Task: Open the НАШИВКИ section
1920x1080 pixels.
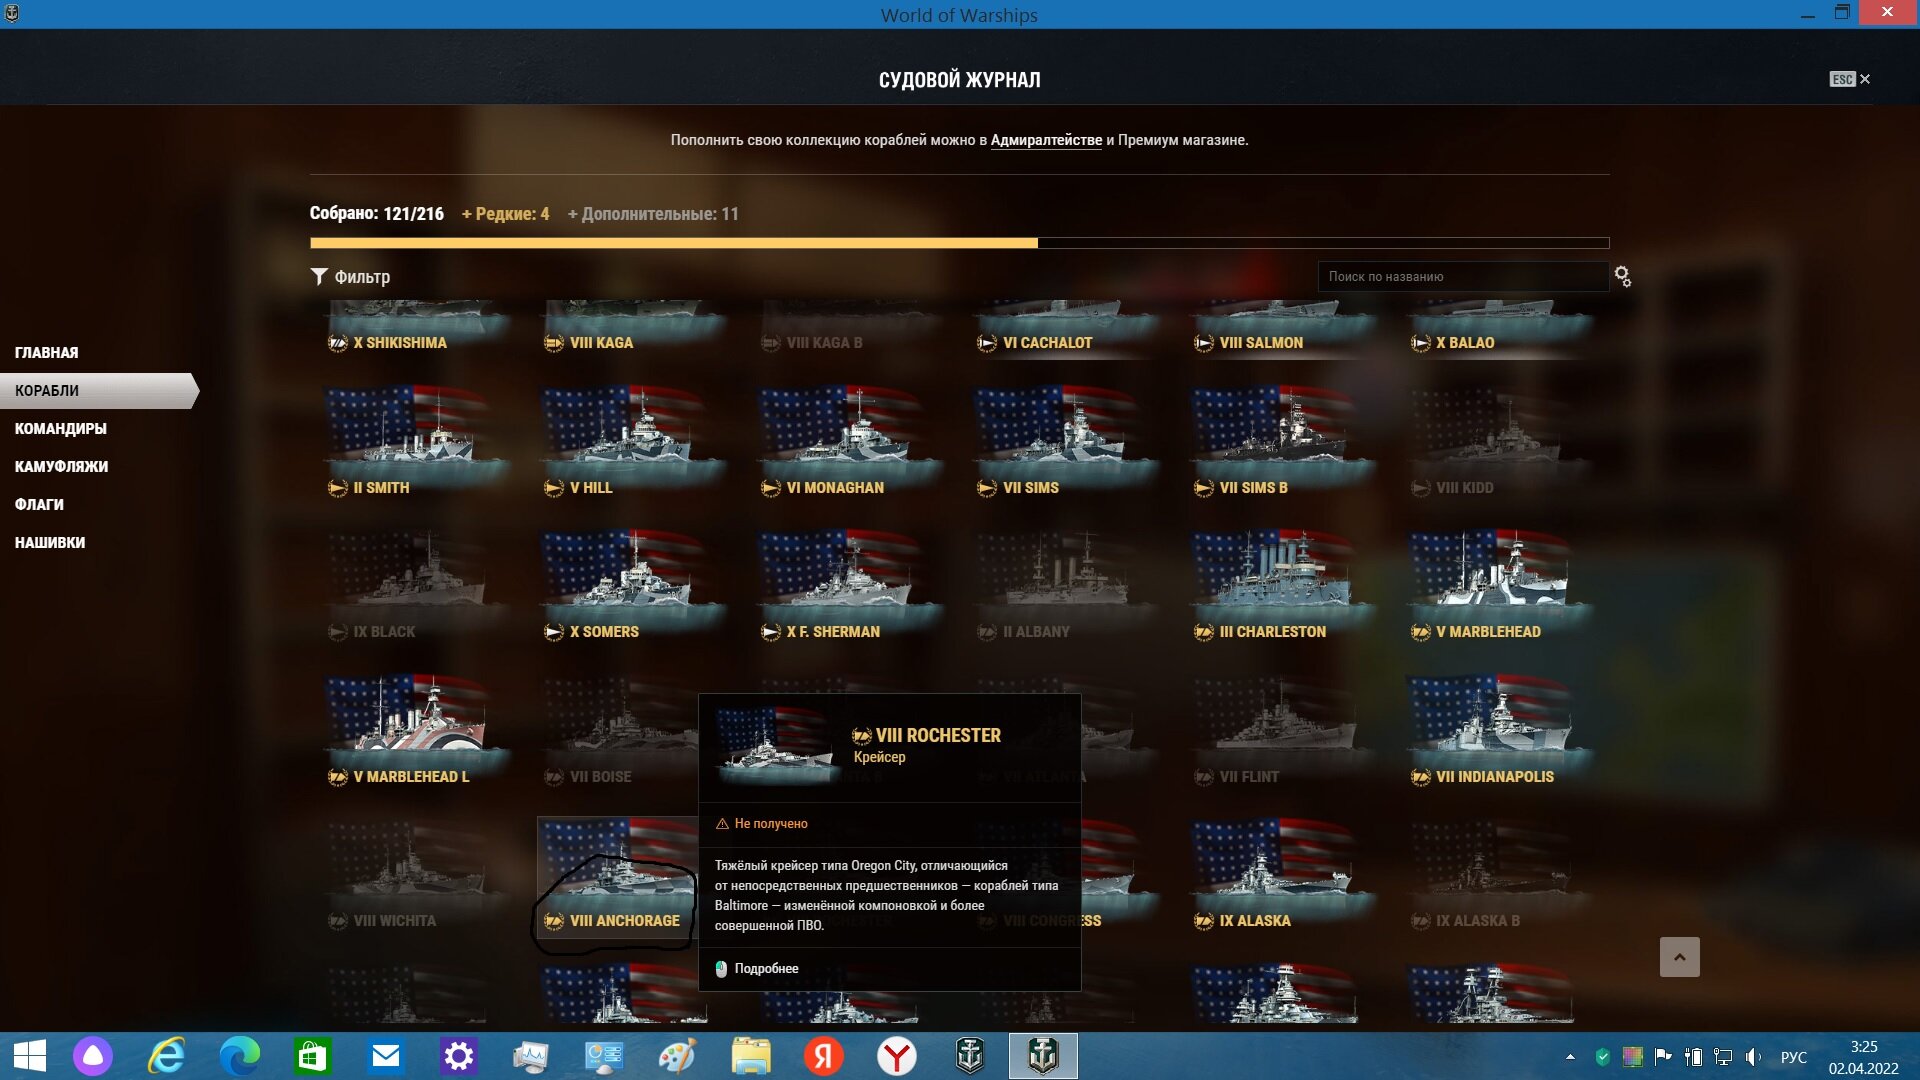Action: click(50, 543)
